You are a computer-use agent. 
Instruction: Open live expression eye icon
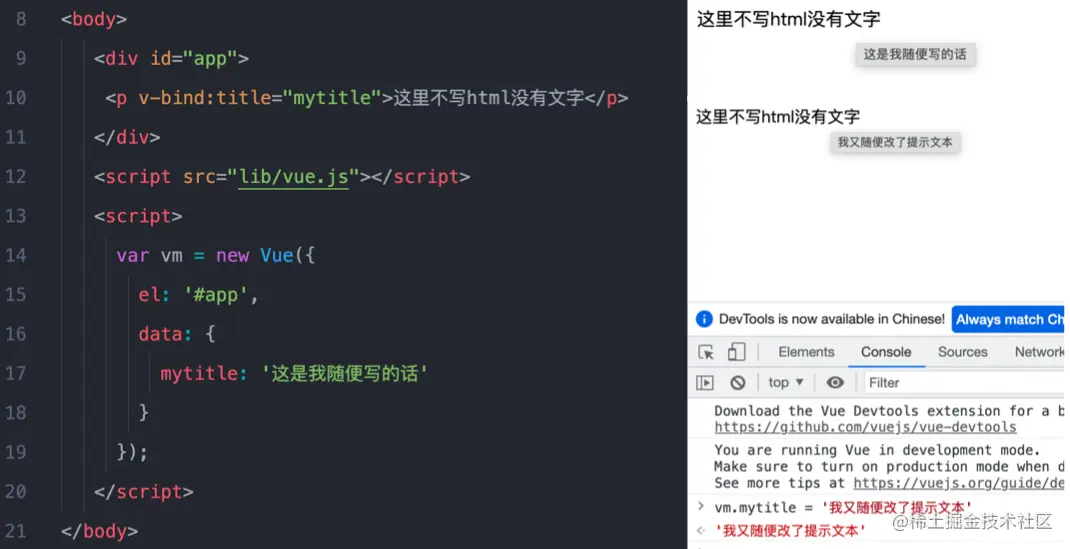pos(835,383)
